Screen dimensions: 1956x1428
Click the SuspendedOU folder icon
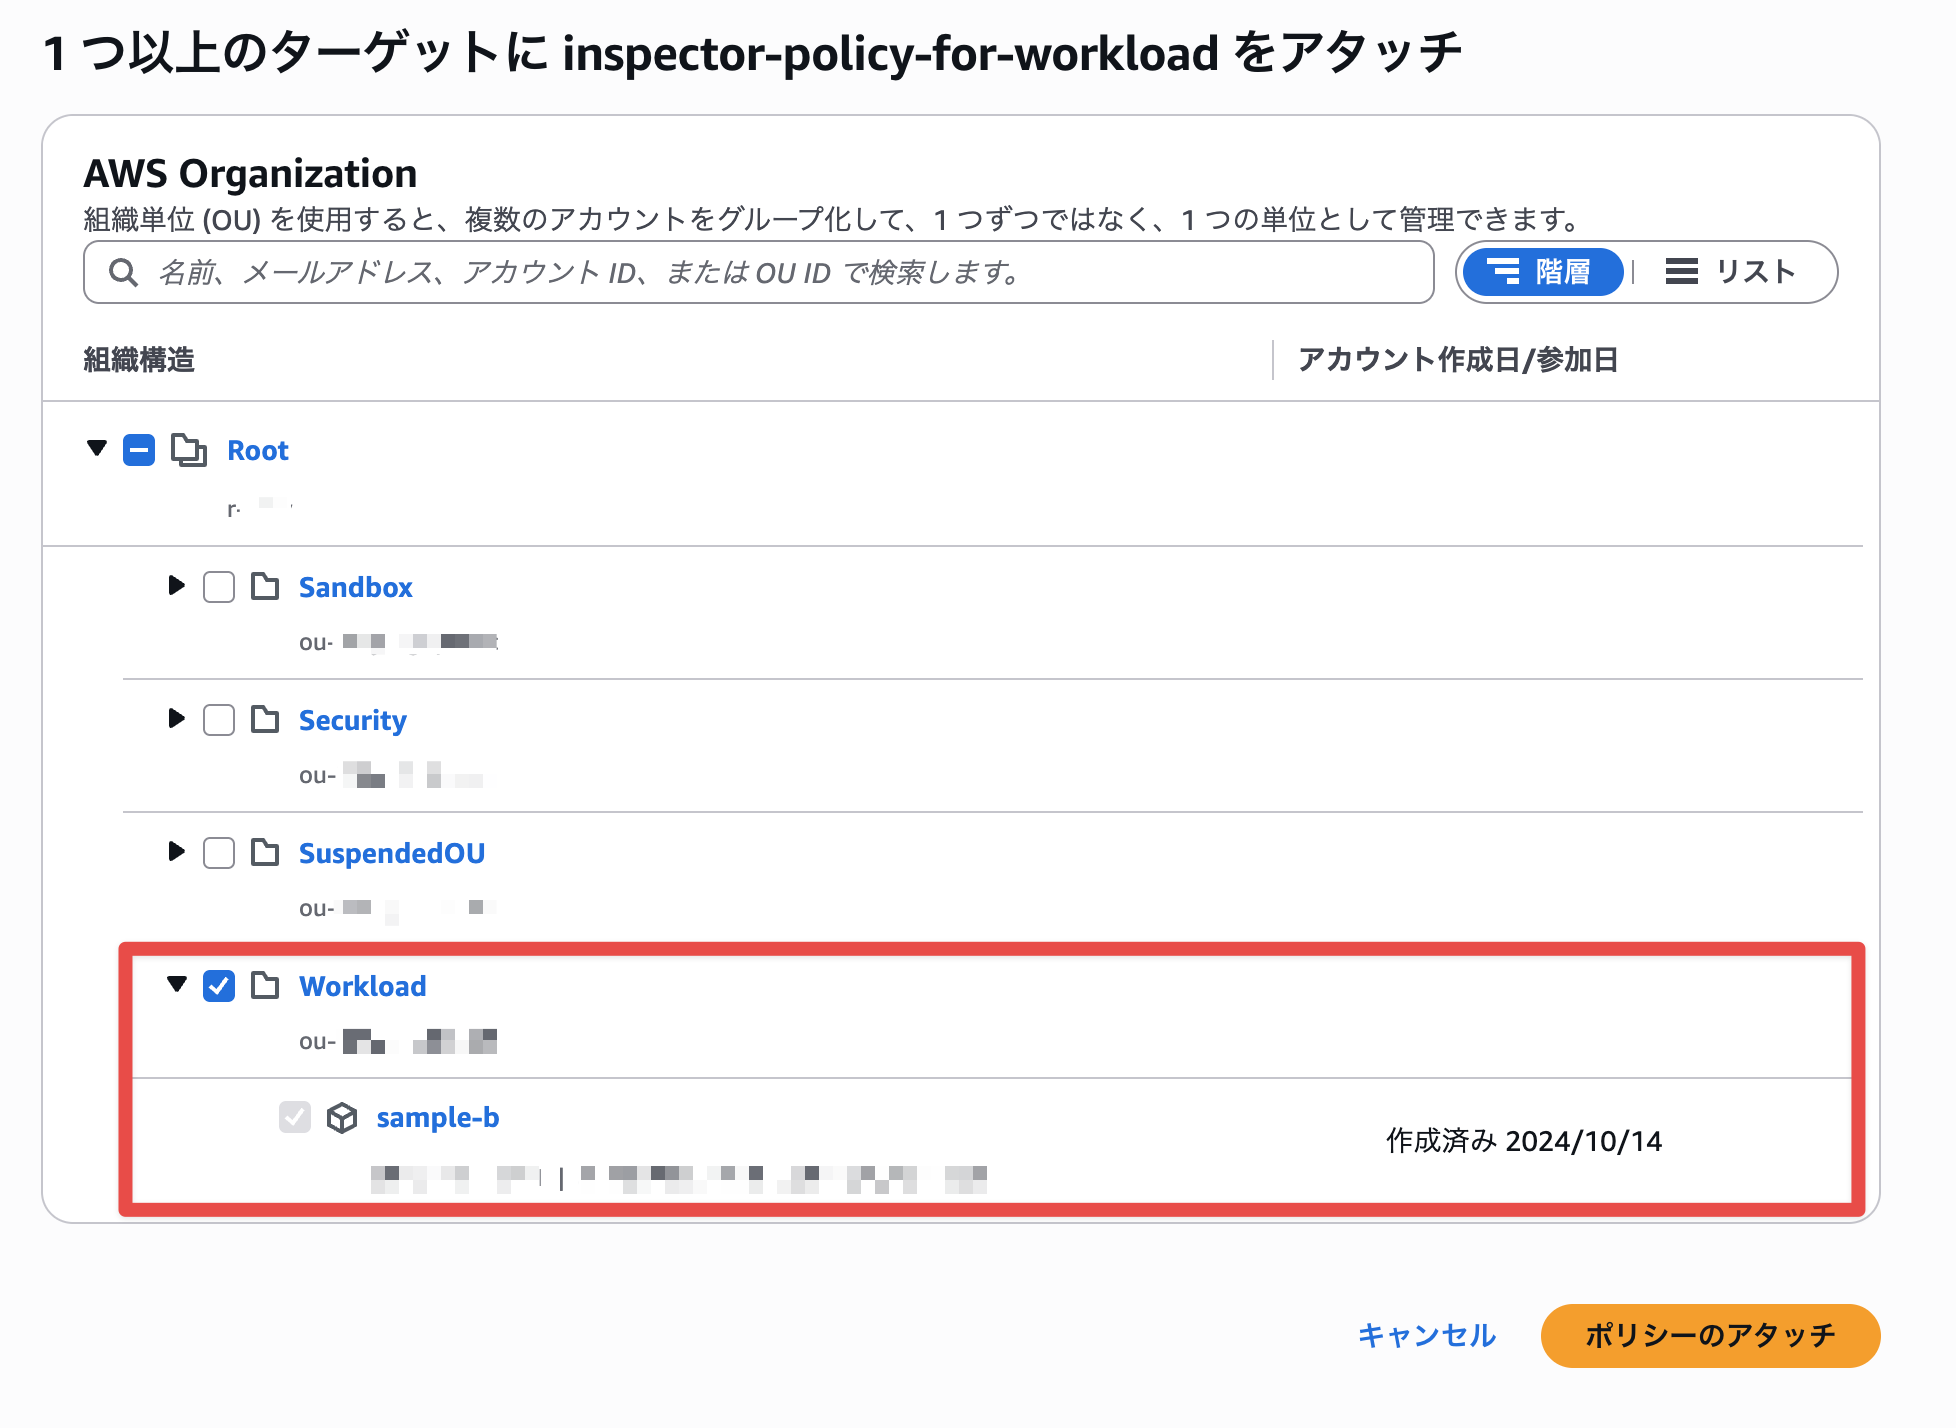265,853
